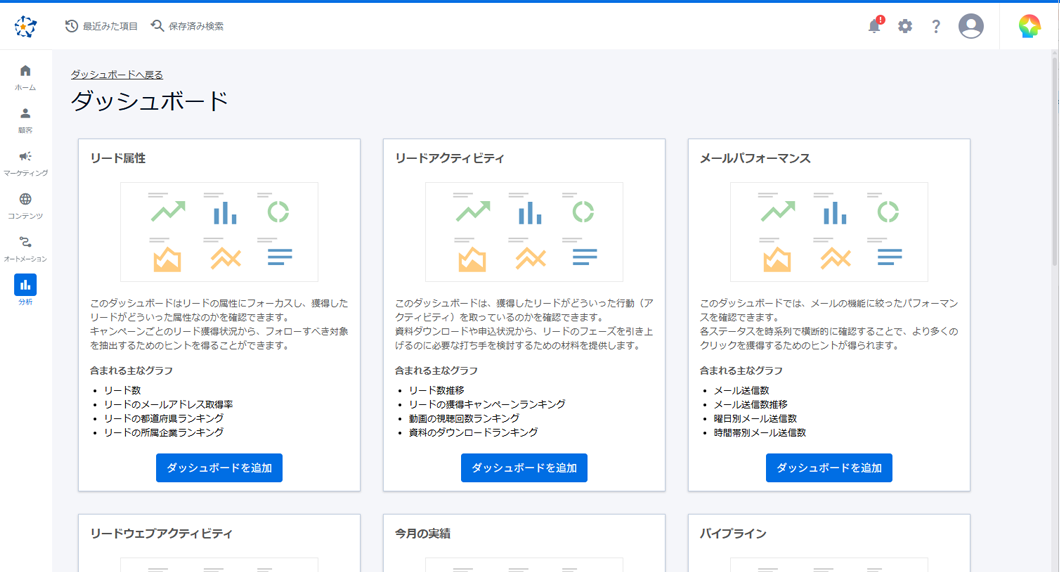The width and height of the screenshot is (1060, 572).
Task: Click the リードの獲得キャンペーンランキング list item
Action: [x=487, y=404]
